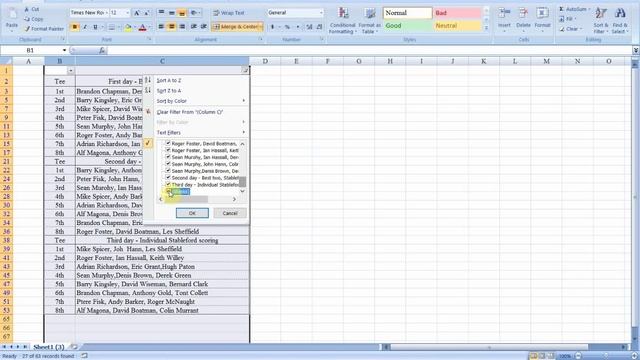Expand the formula bar

coord(636,50)
